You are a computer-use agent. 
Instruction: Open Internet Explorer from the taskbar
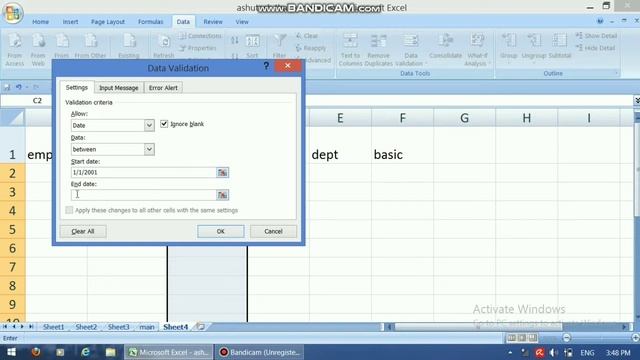click(85, 352)
